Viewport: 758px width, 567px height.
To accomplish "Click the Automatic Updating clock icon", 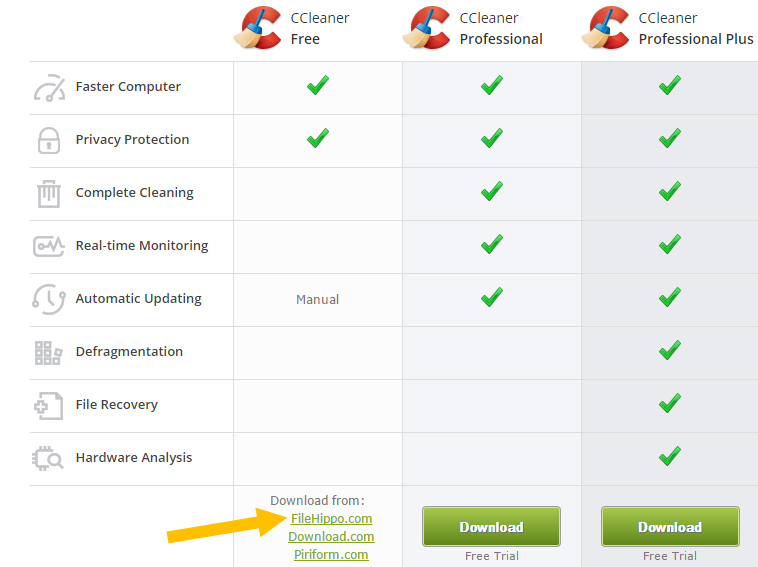I will pyautogui.click(x=49, y=299).
